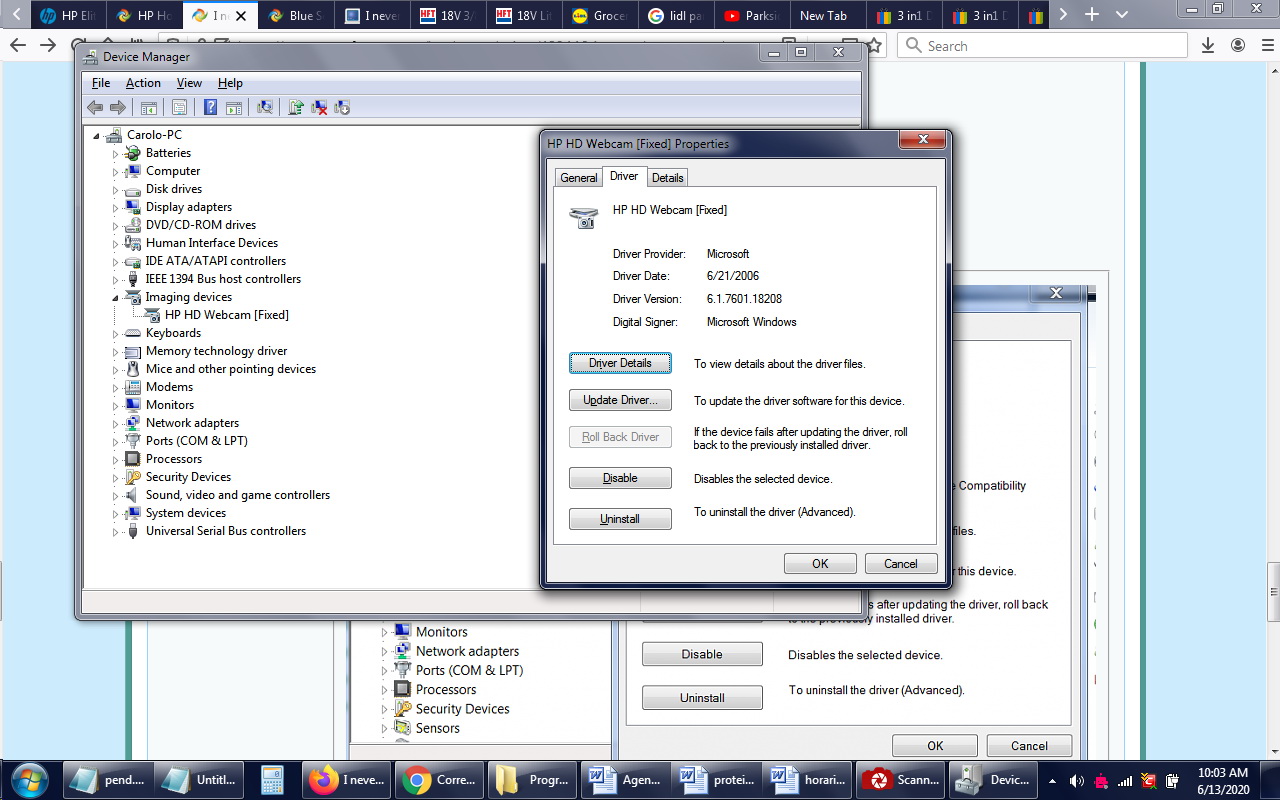
Task: Open the Action menu in Device Manager
Action: click(x=143, y=83)
